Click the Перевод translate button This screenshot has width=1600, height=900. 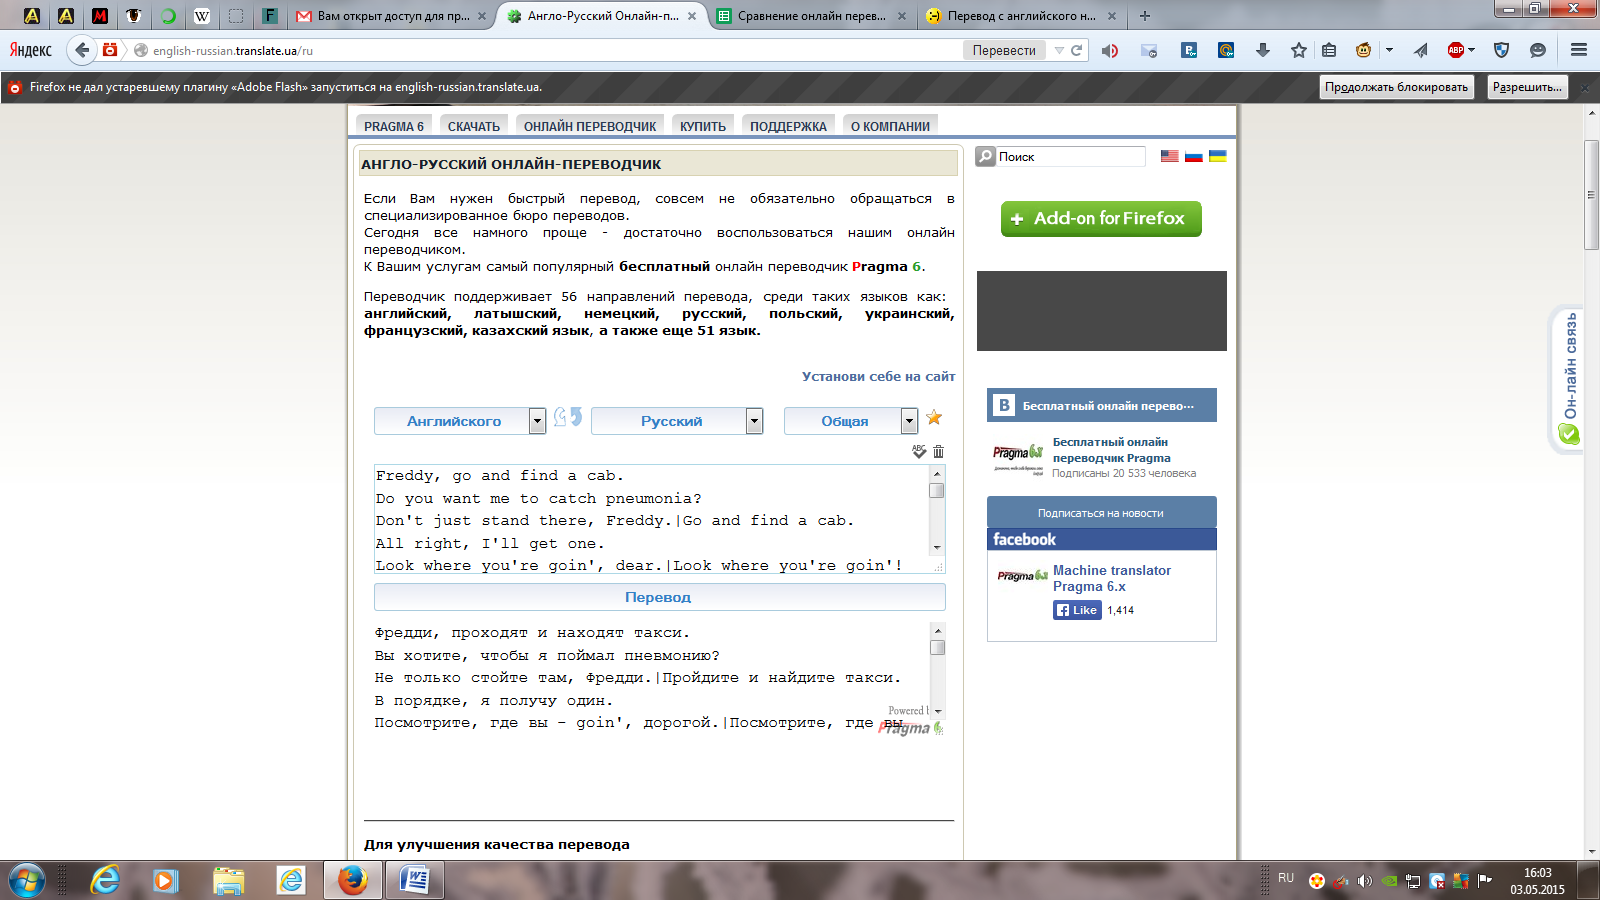tap(659, 597)
